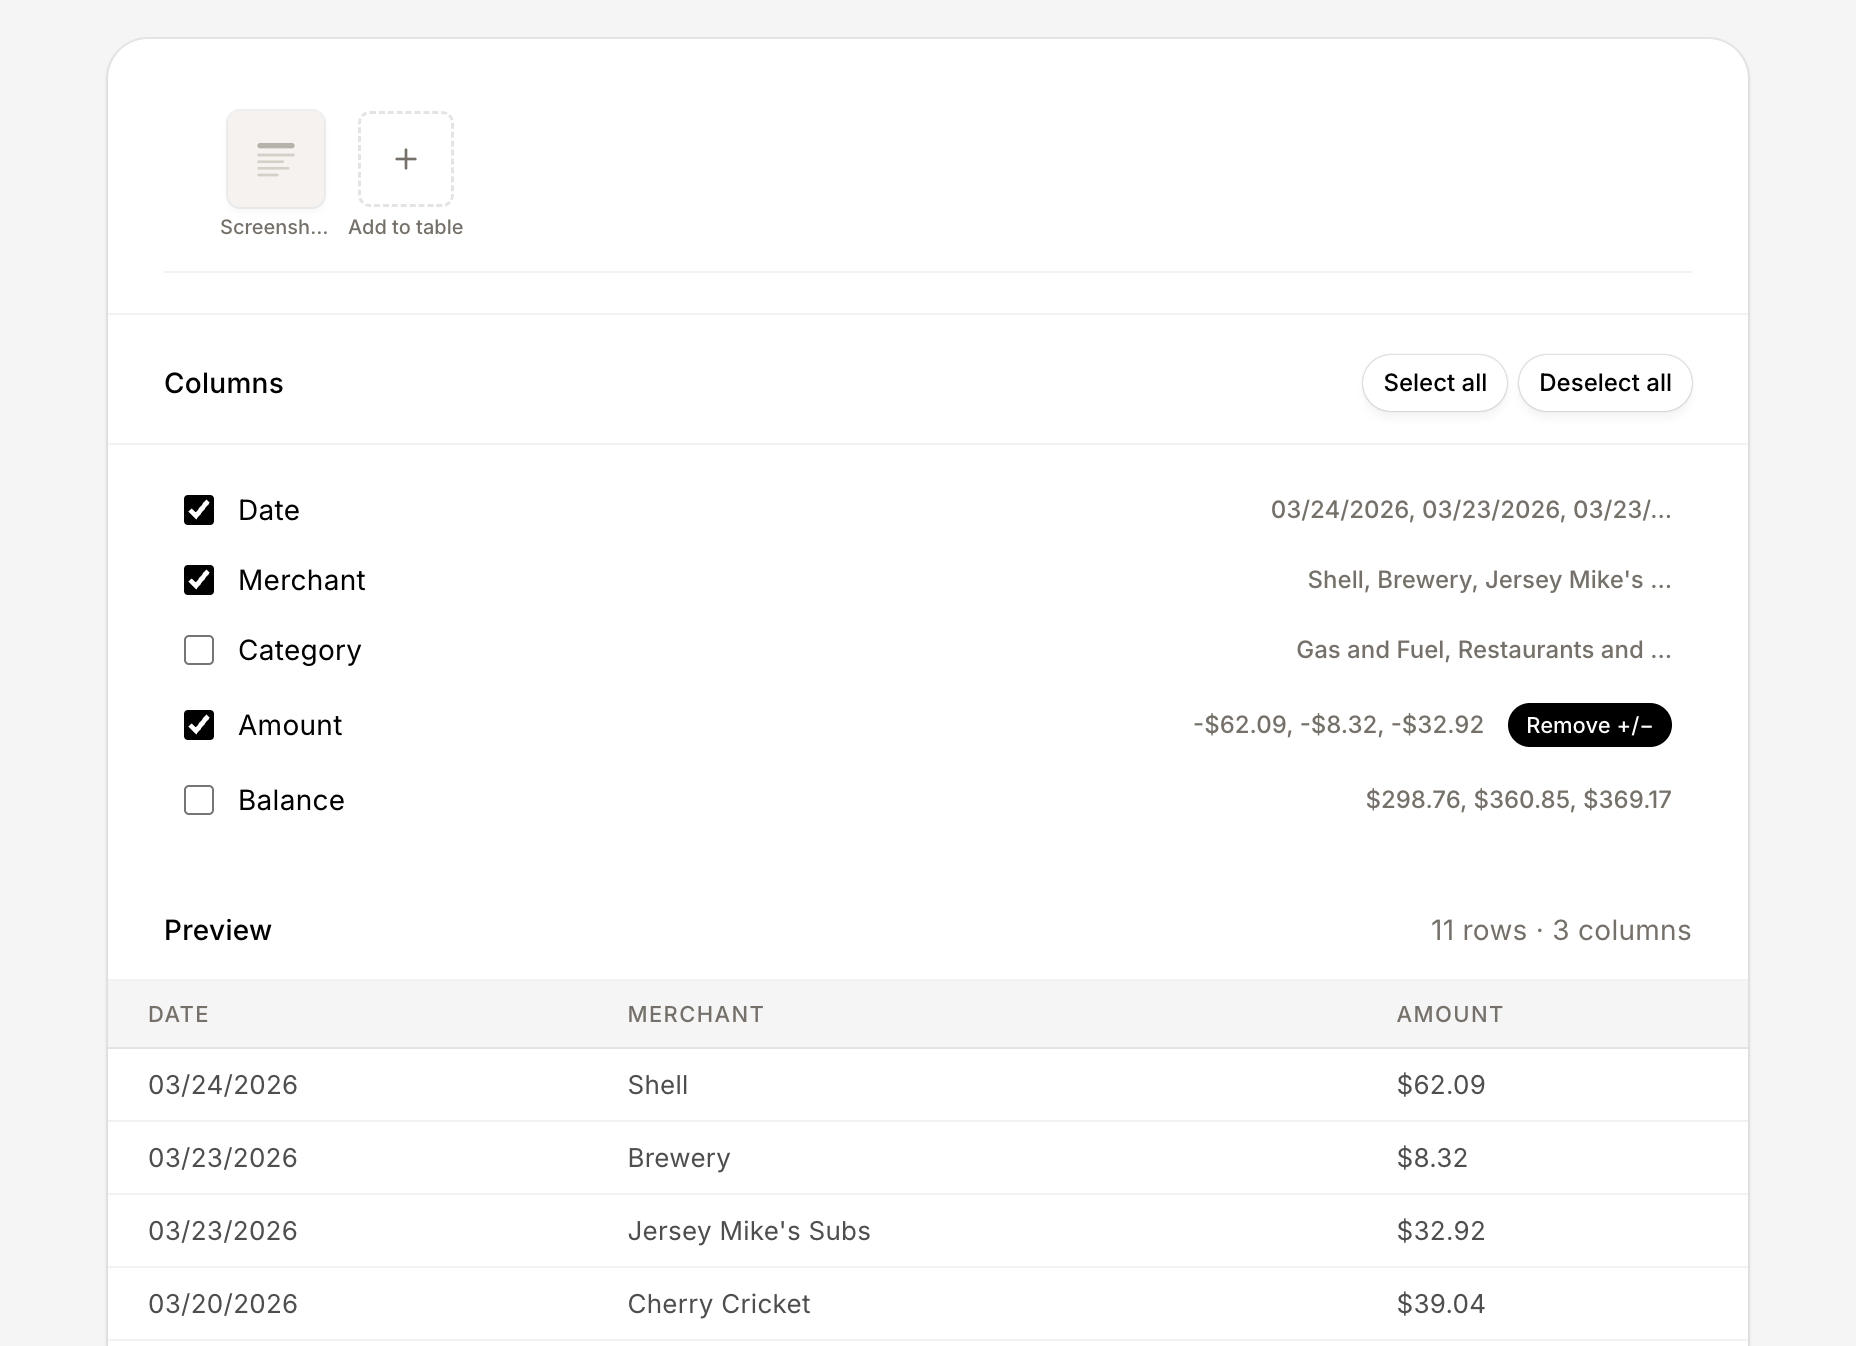This screenshot has width=1856, height=1346.
Task: Click the $32.92 amount cell
Action: coord(1441,1231)
